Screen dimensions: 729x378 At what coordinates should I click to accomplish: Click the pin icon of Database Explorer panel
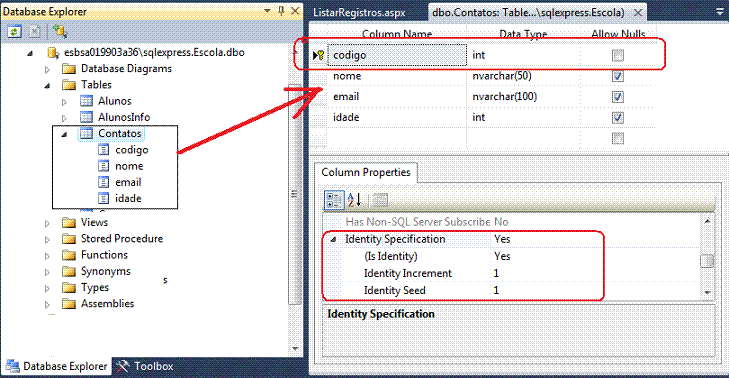tap(281, 11)
